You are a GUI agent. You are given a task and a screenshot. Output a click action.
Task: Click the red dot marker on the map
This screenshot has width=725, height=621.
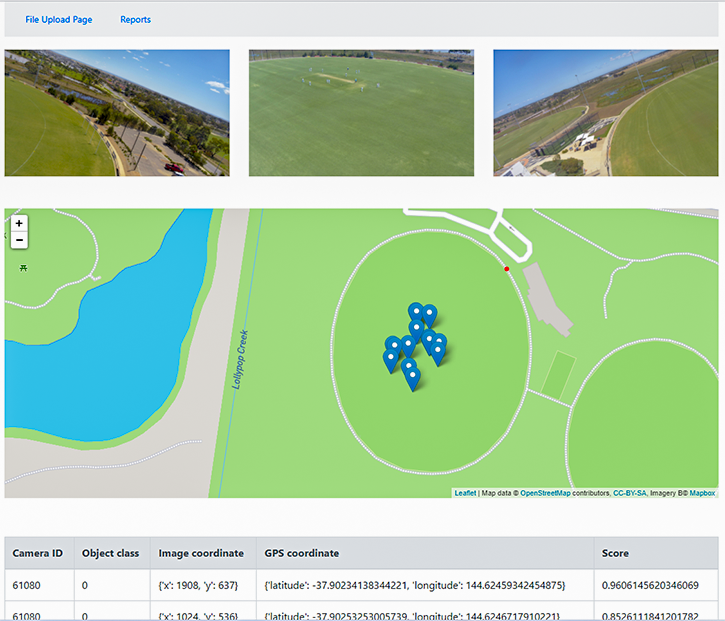point(507,269)
